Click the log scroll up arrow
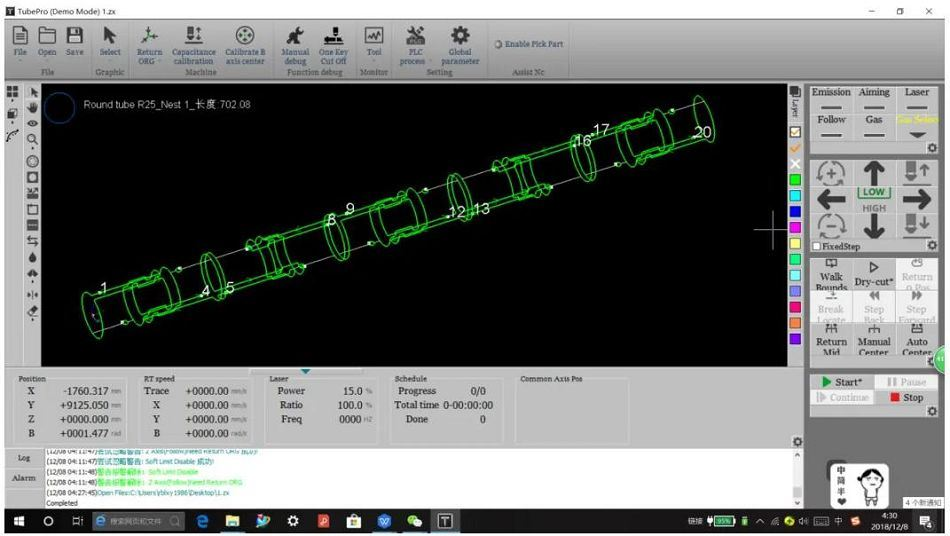This screenshot has width=950, height=536. click(x=797, y=455)
